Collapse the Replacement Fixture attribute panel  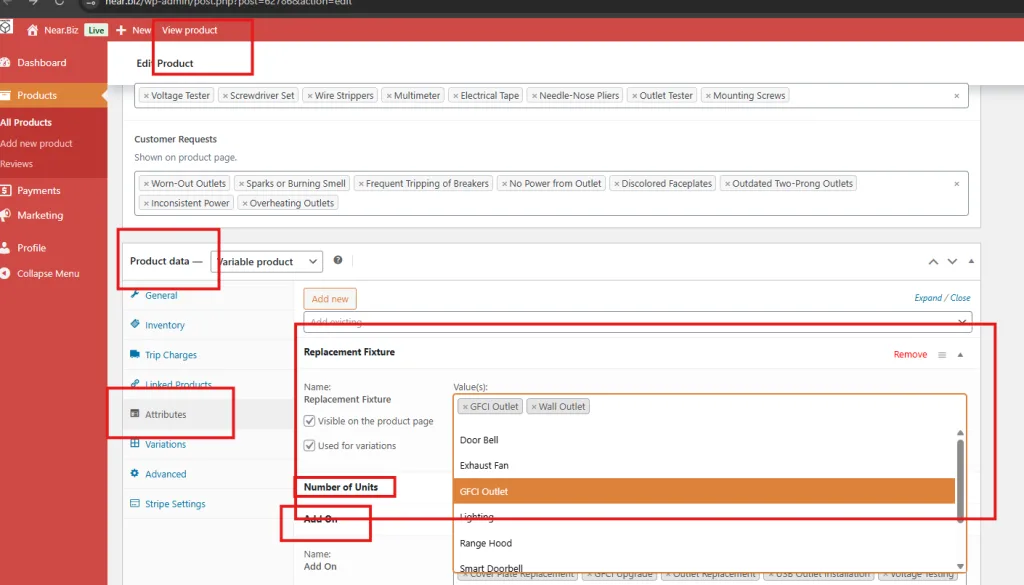[960, 355]
